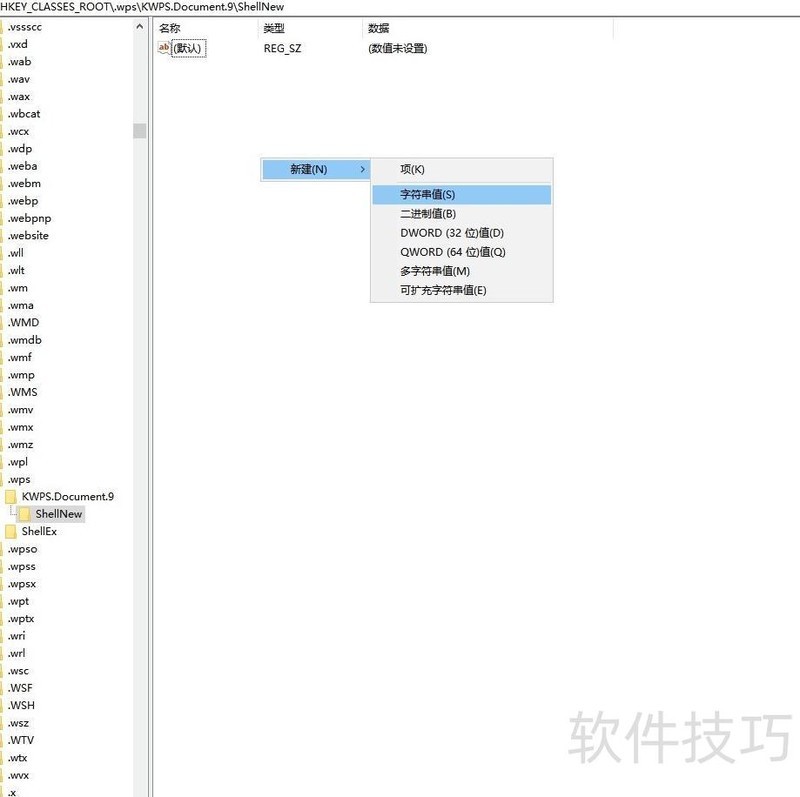Viewport: 800px width, 797px height.
Task: Click the ab string icon beside (默认)
Action: coord(162,47)
